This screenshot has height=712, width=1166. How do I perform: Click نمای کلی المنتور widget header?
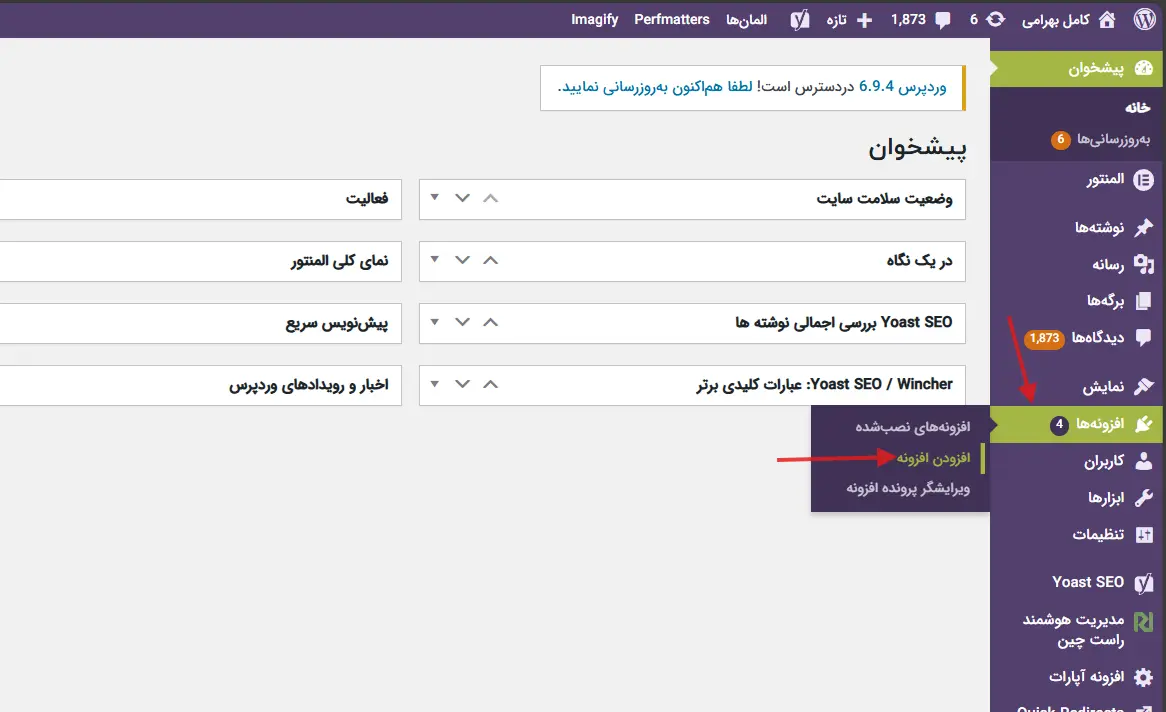(201, 261)
